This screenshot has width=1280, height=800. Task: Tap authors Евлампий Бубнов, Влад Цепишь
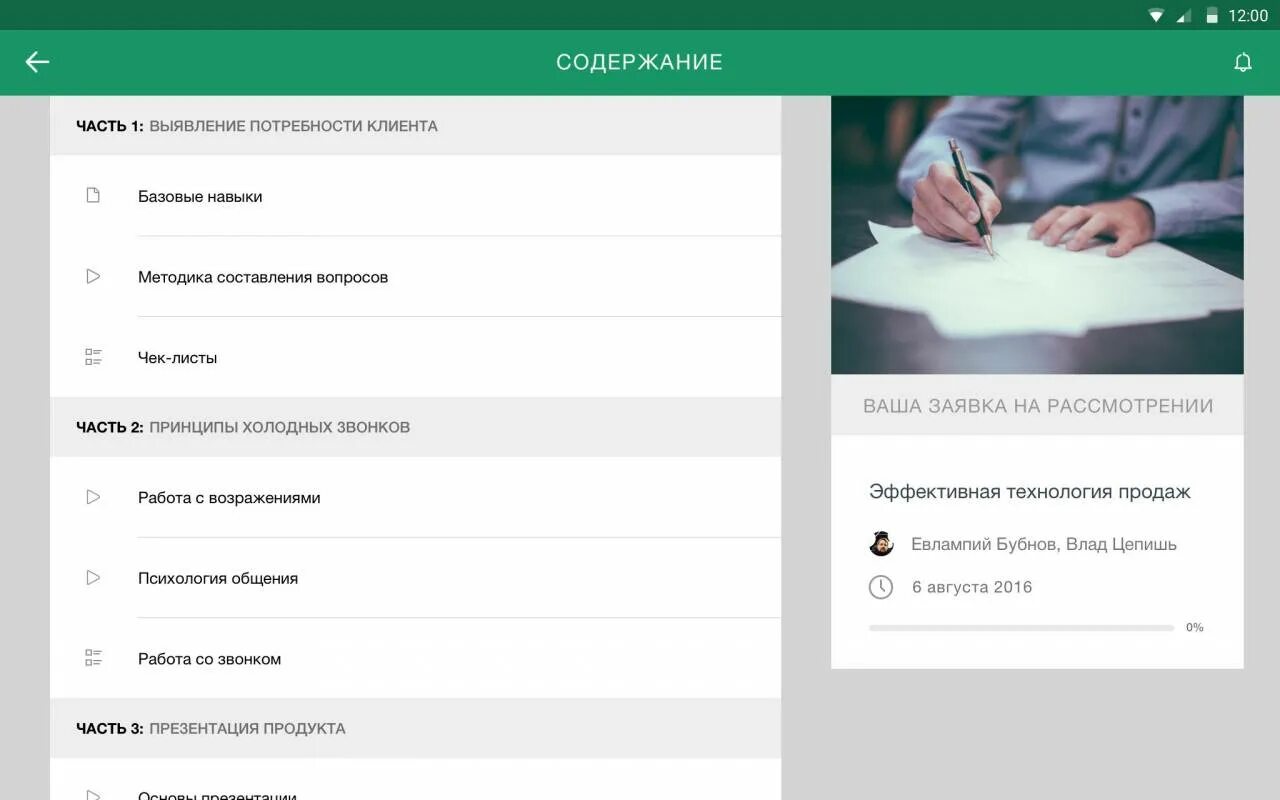1043,544
